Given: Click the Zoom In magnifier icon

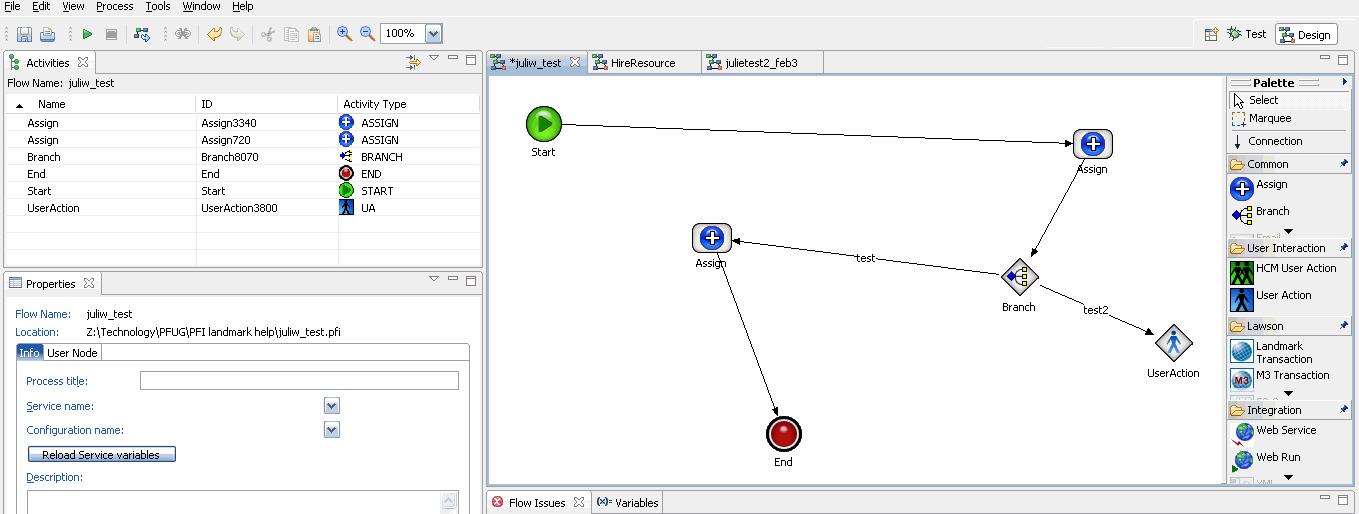Looking at the screenshot, I should point(344,33).
